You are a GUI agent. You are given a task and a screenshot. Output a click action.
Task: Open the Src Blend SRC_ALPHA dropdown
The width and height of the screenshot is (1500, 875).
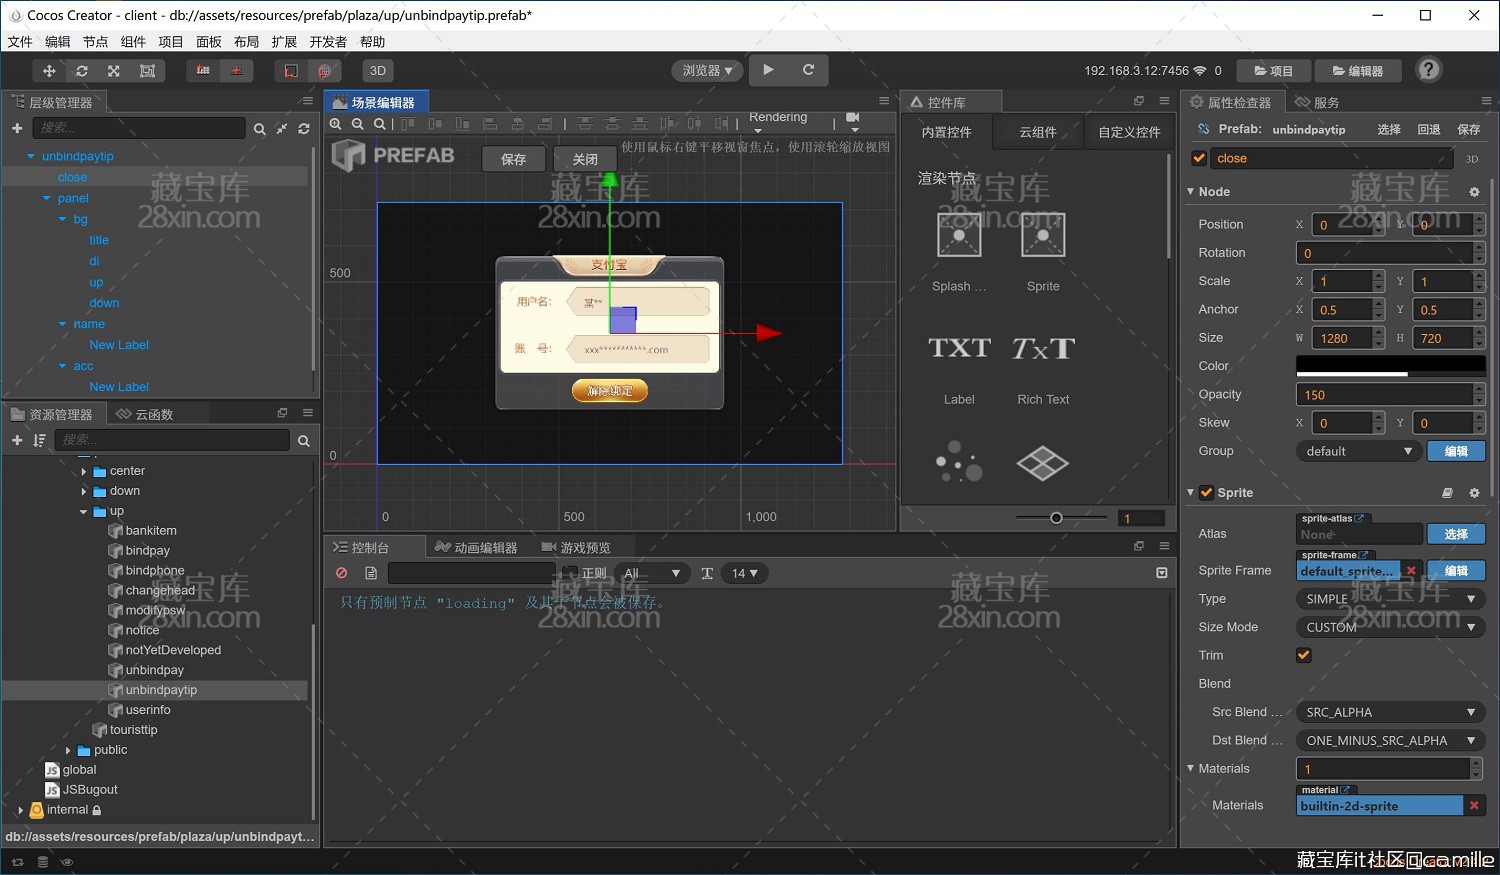pos(1390,712)
